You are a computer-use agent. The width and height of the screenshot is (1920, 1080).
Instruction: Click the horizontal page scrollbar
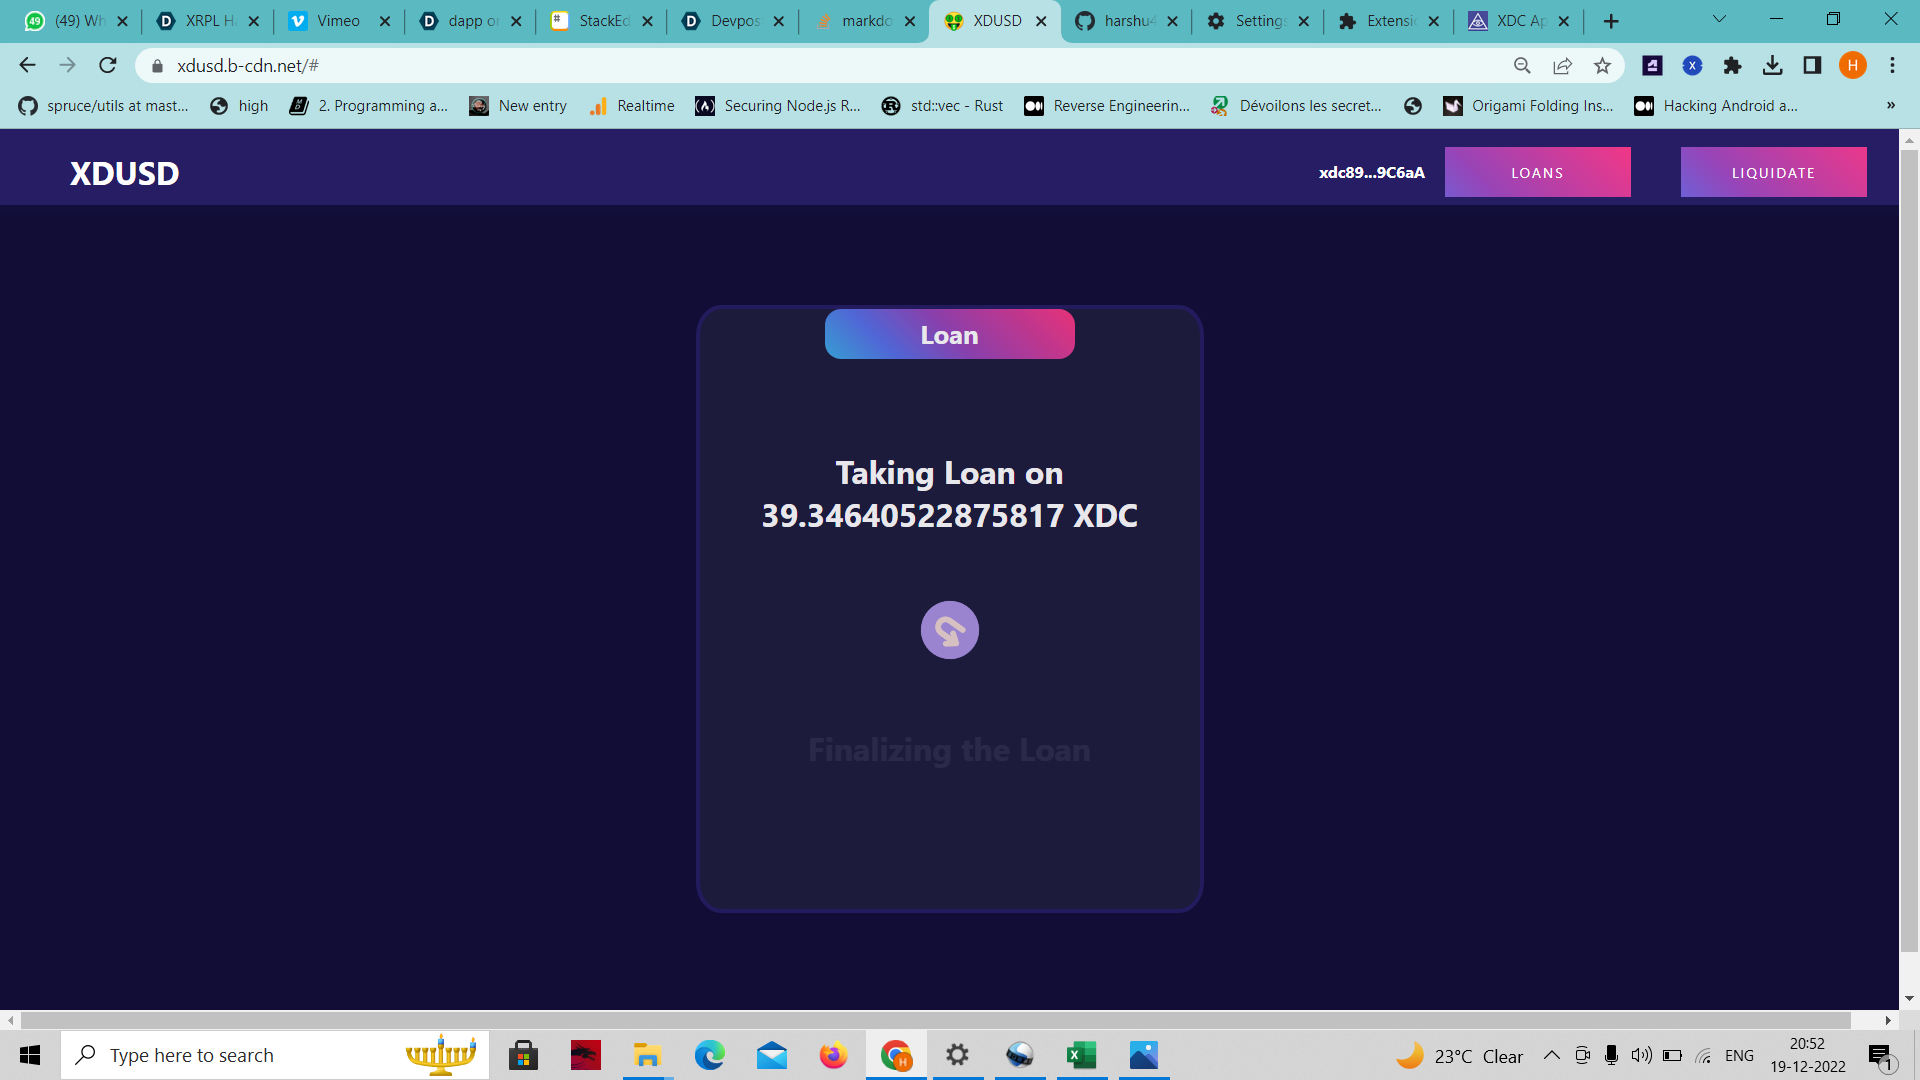935,1020
